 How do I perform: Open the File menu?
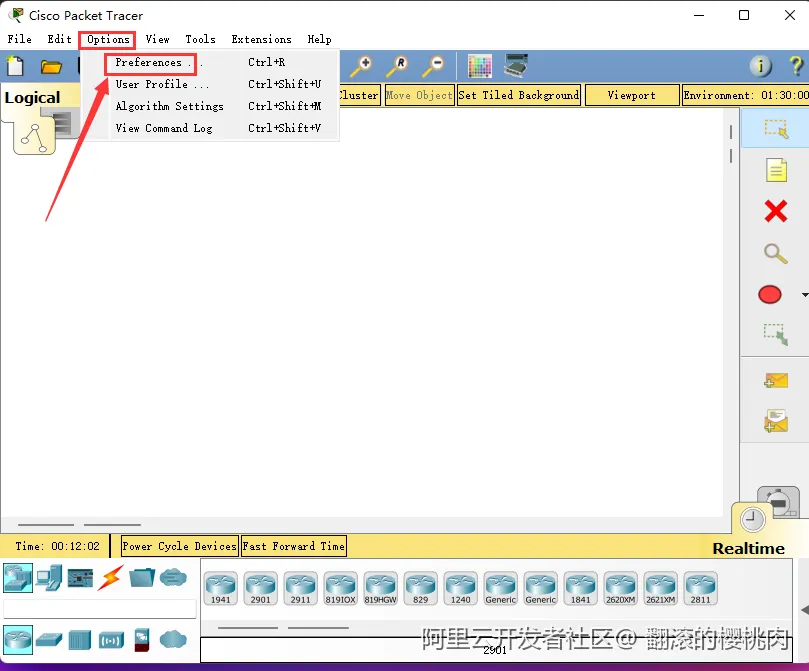pos(20,39)
